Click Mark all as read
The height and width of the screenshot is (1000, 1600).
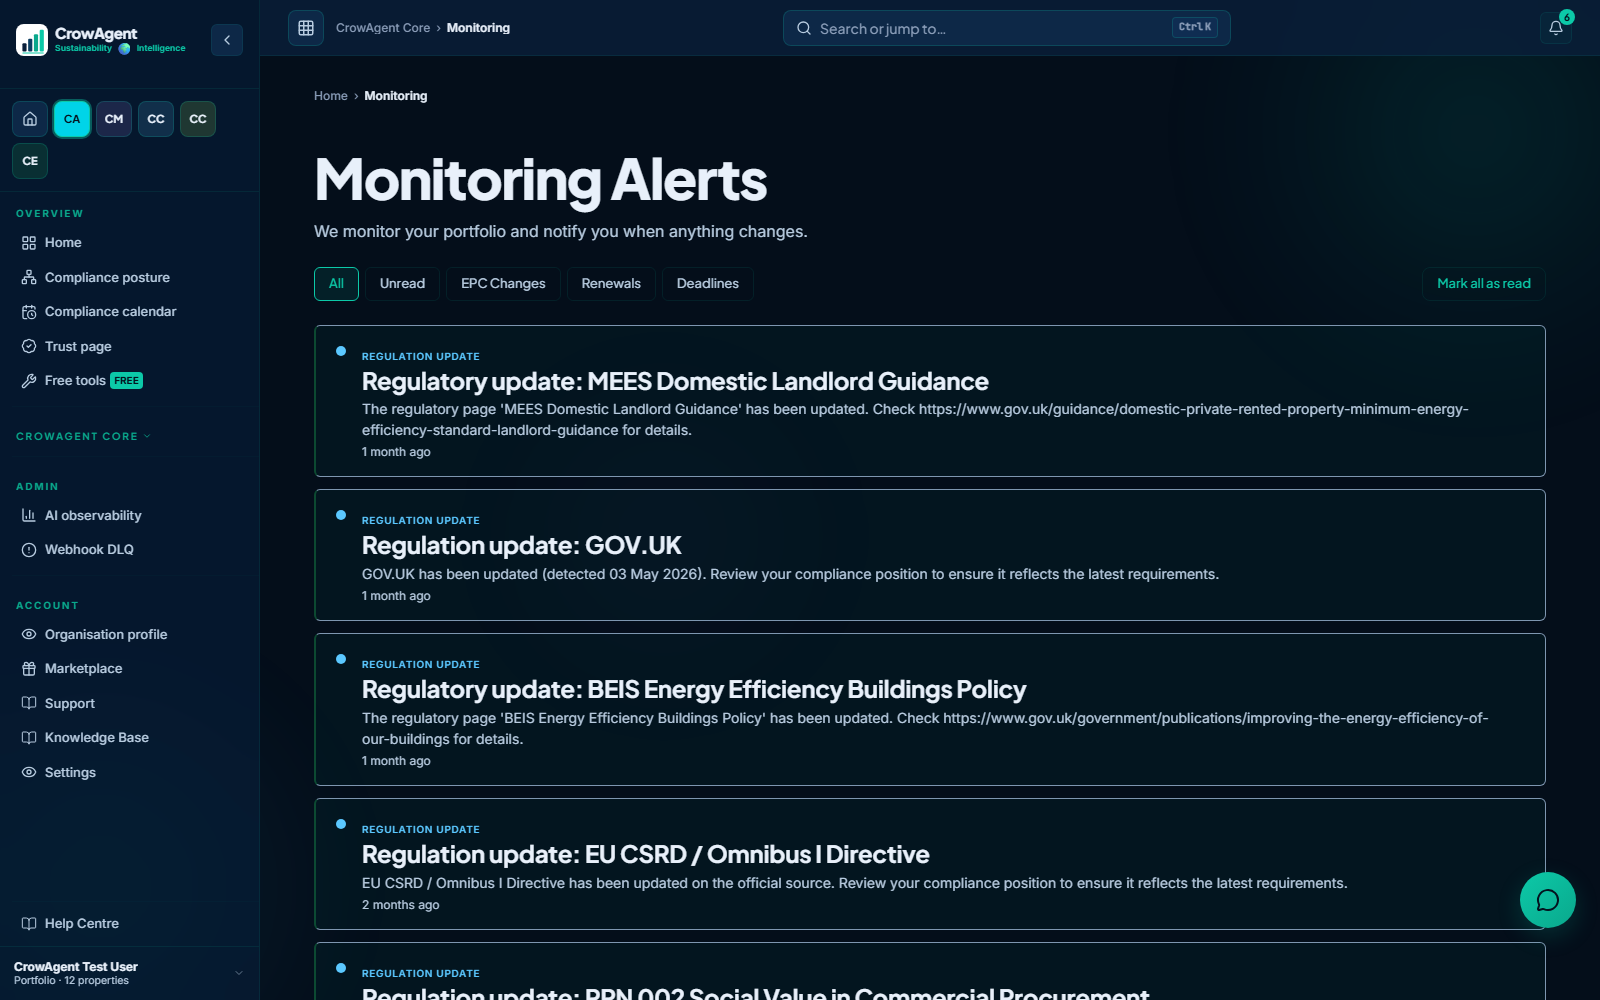point(1484,284)
